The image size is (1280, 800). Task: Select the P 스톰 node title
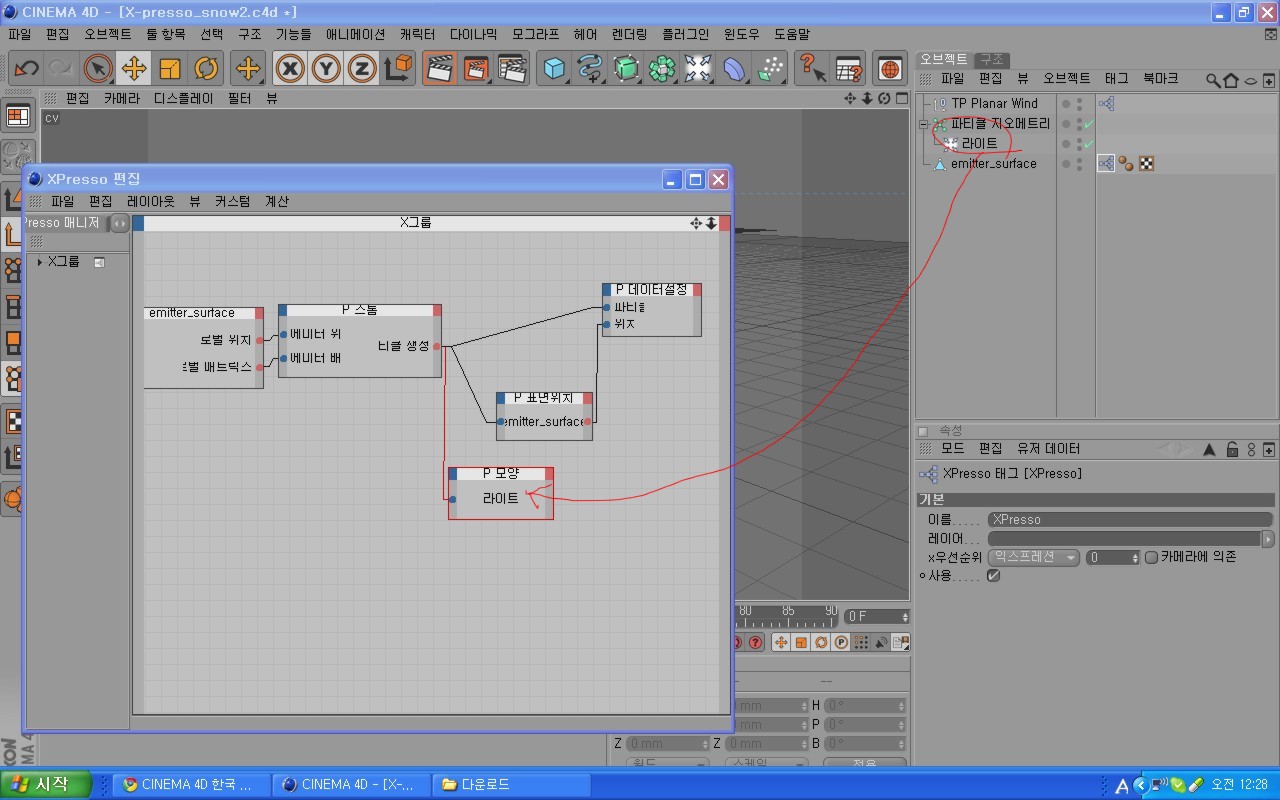[x=360, y=310]
